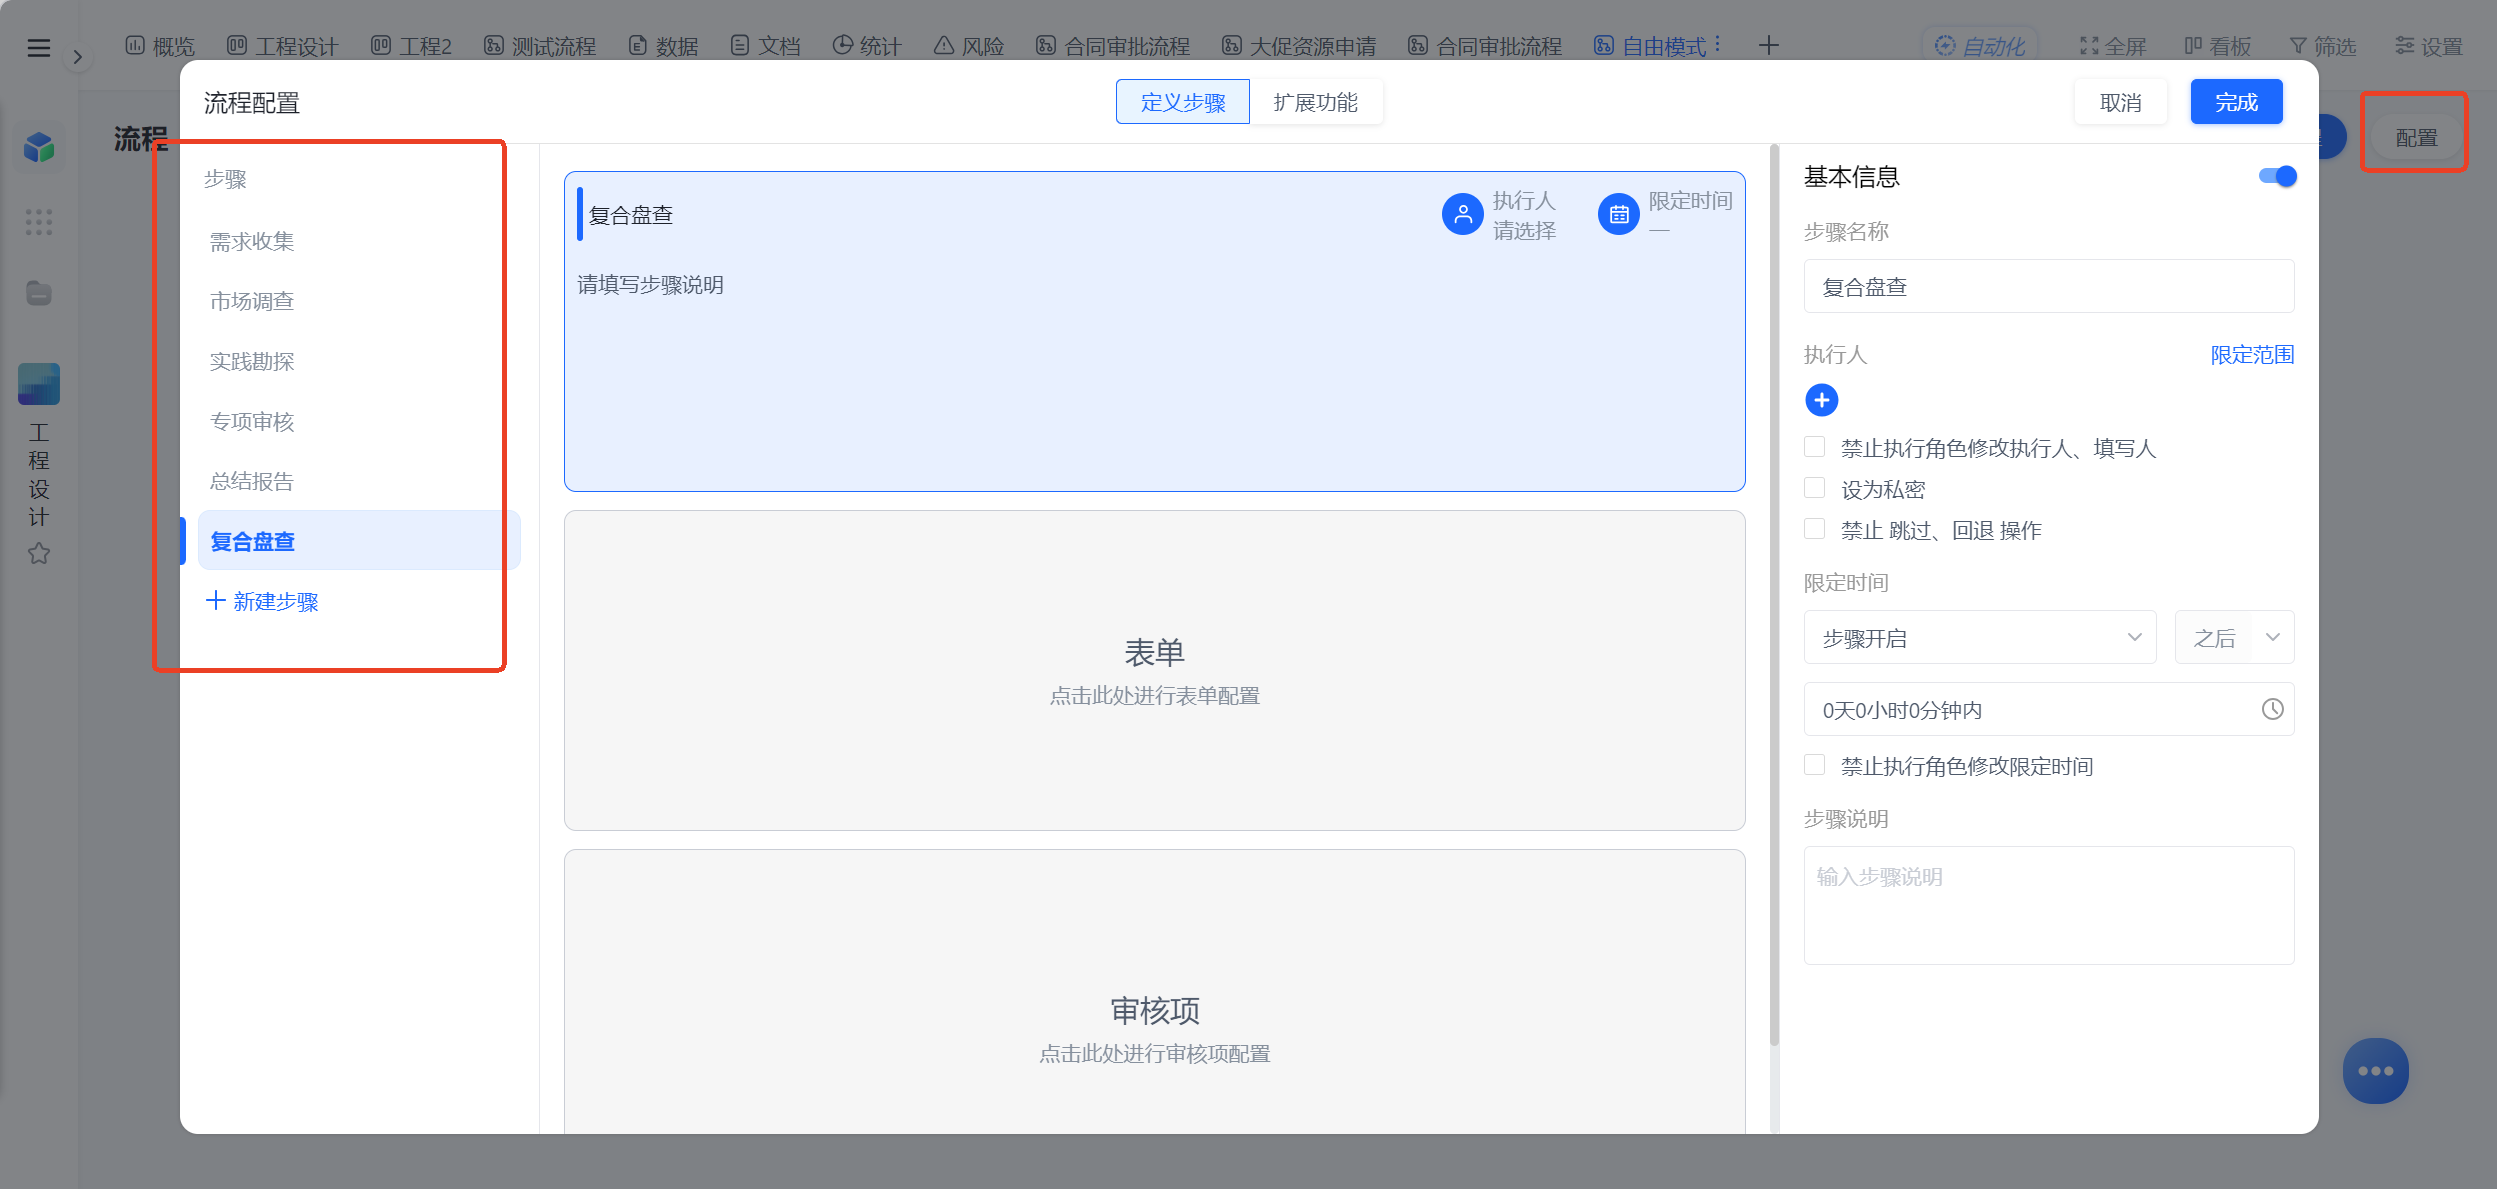Click the 自由模式 tab
This screenshot has height=1189, width=2497.
tap(1650, 46)
